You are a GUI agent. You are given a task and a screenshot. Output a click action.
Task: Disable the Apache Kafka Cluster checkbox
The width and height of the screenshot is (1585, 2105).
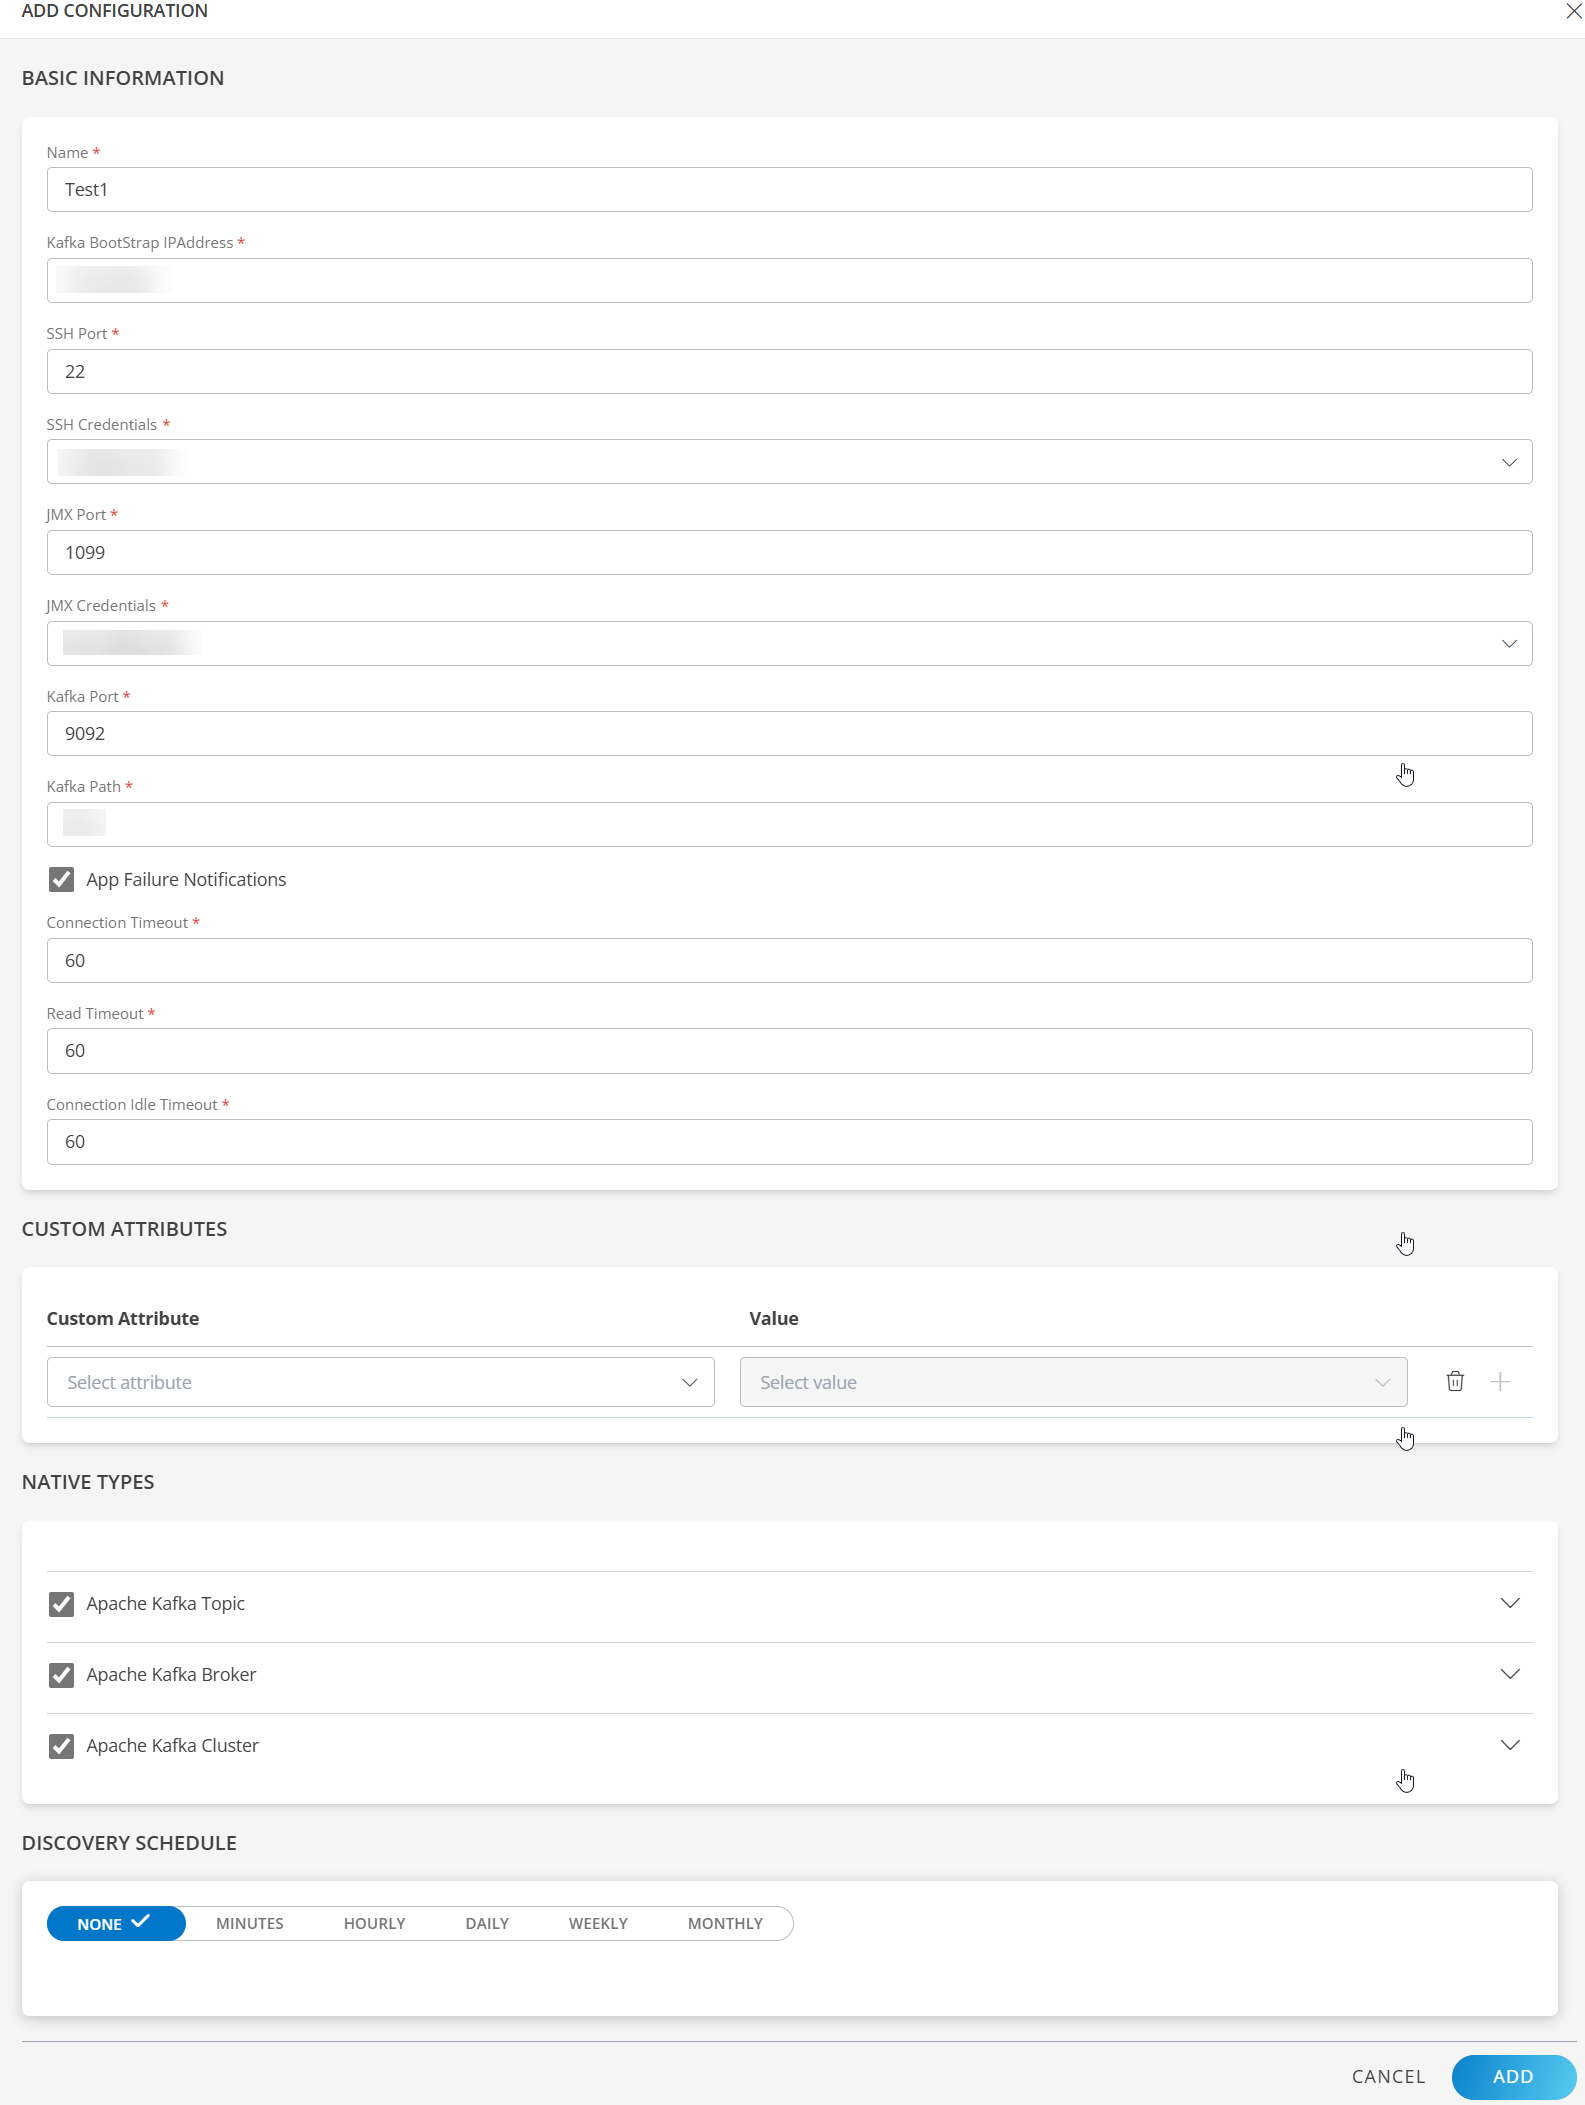pyautogui.click(x=61, y=1745)
